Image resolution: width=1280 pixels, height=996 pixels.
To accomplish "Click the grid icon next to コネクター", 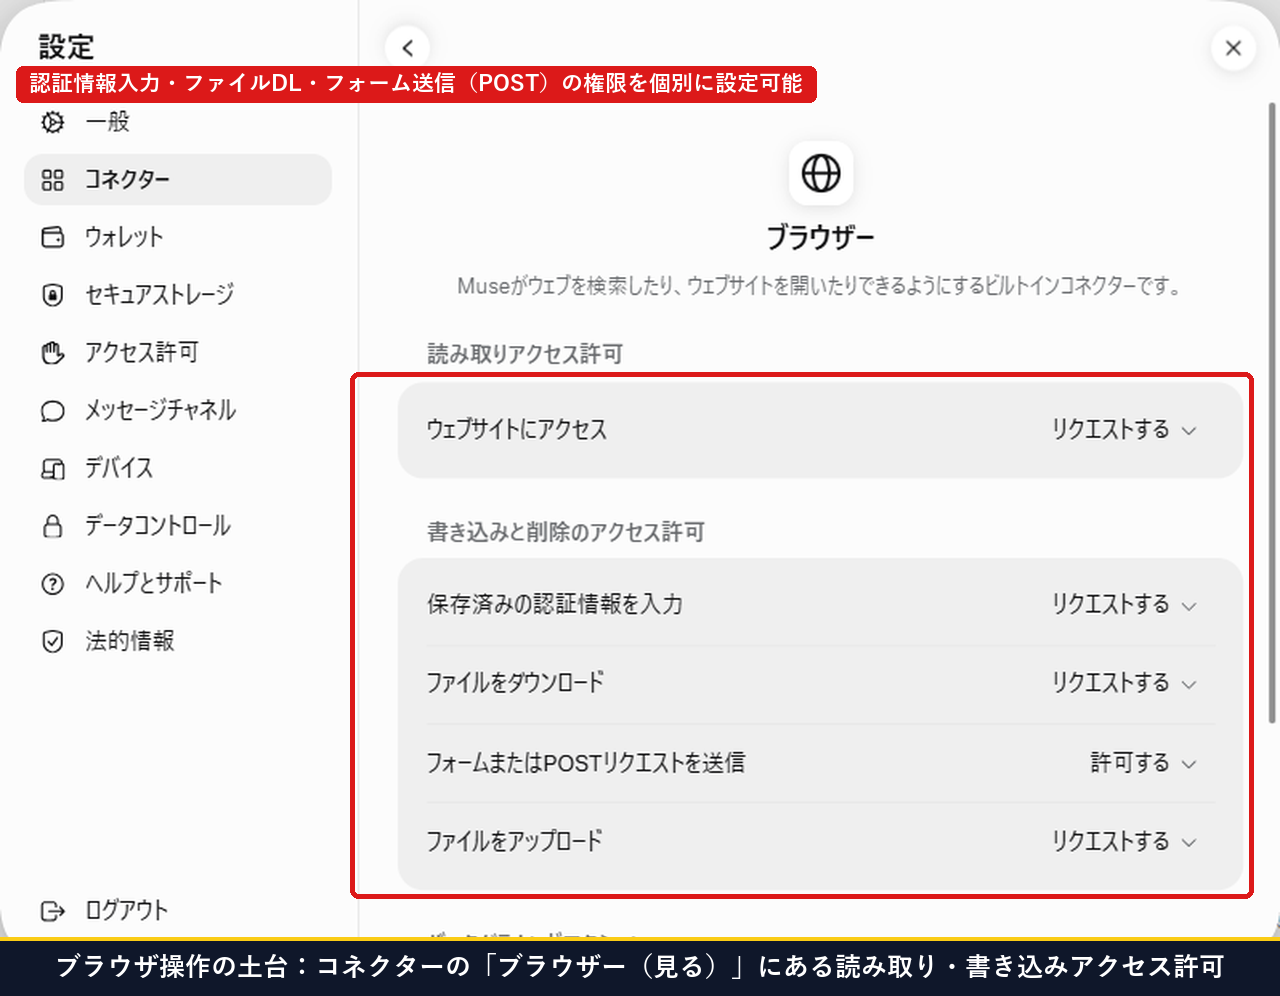I will tap(53, 180).
